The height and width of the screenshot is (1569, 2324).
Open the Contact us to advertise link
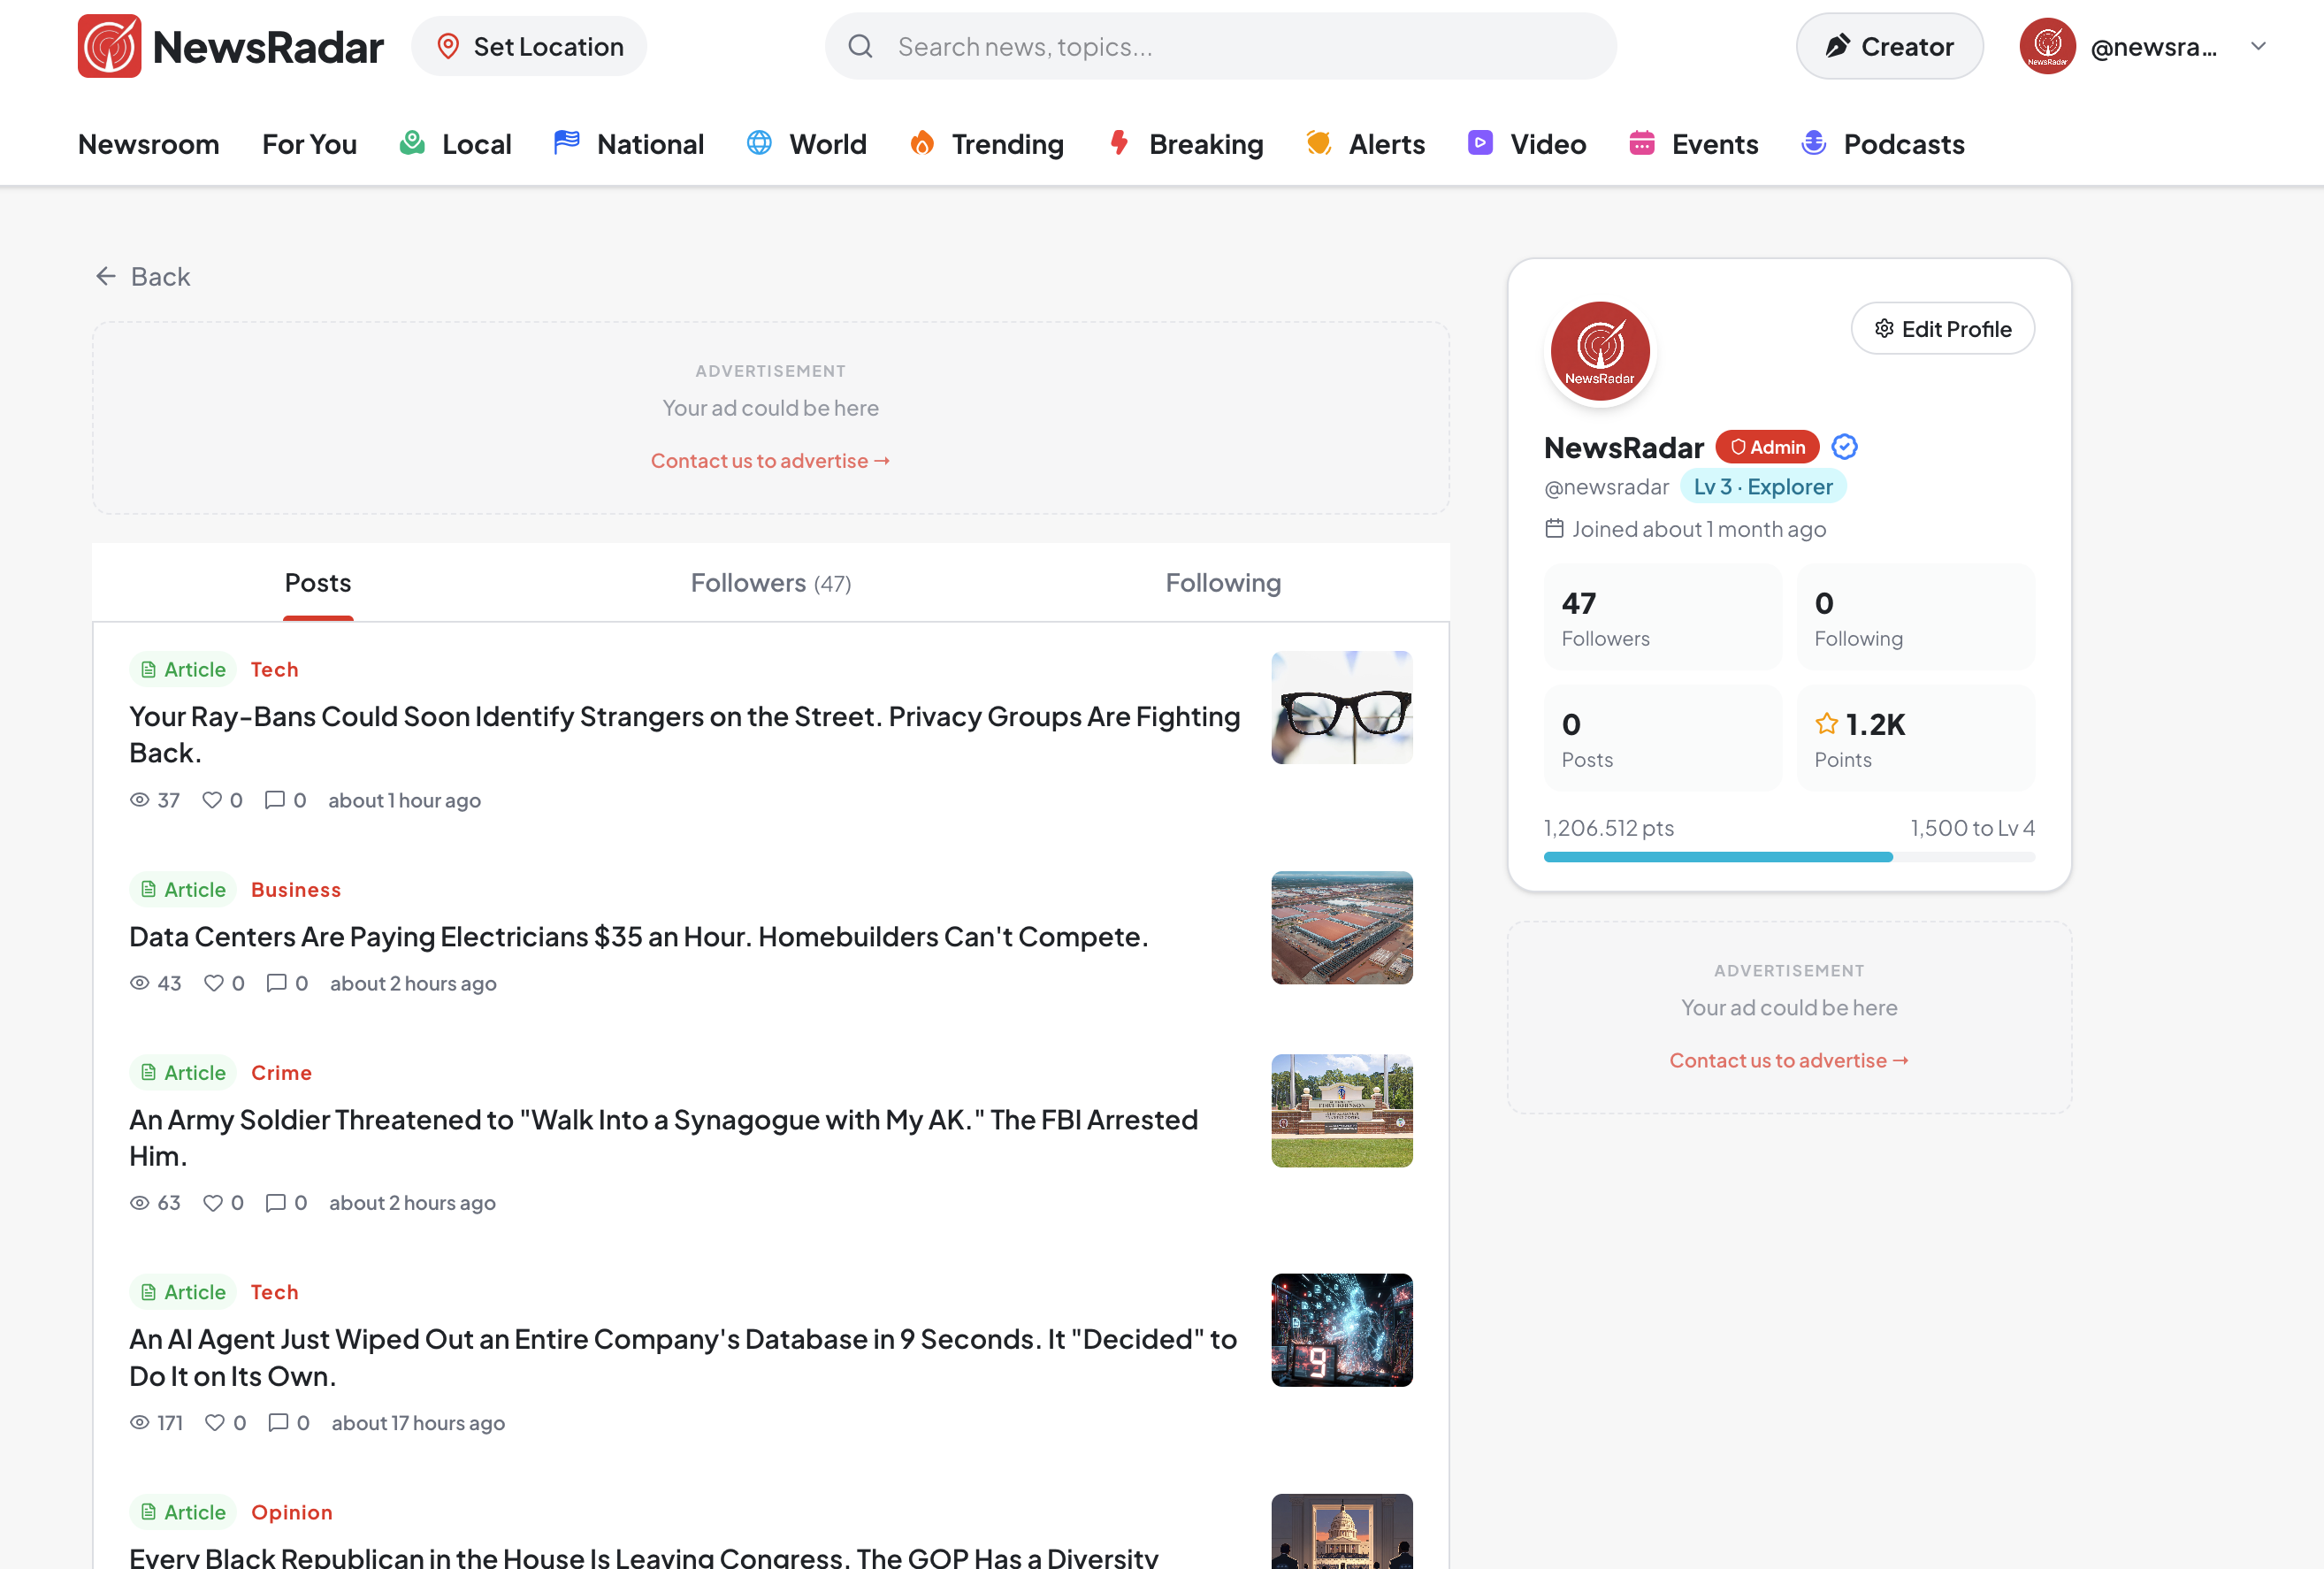770,460
